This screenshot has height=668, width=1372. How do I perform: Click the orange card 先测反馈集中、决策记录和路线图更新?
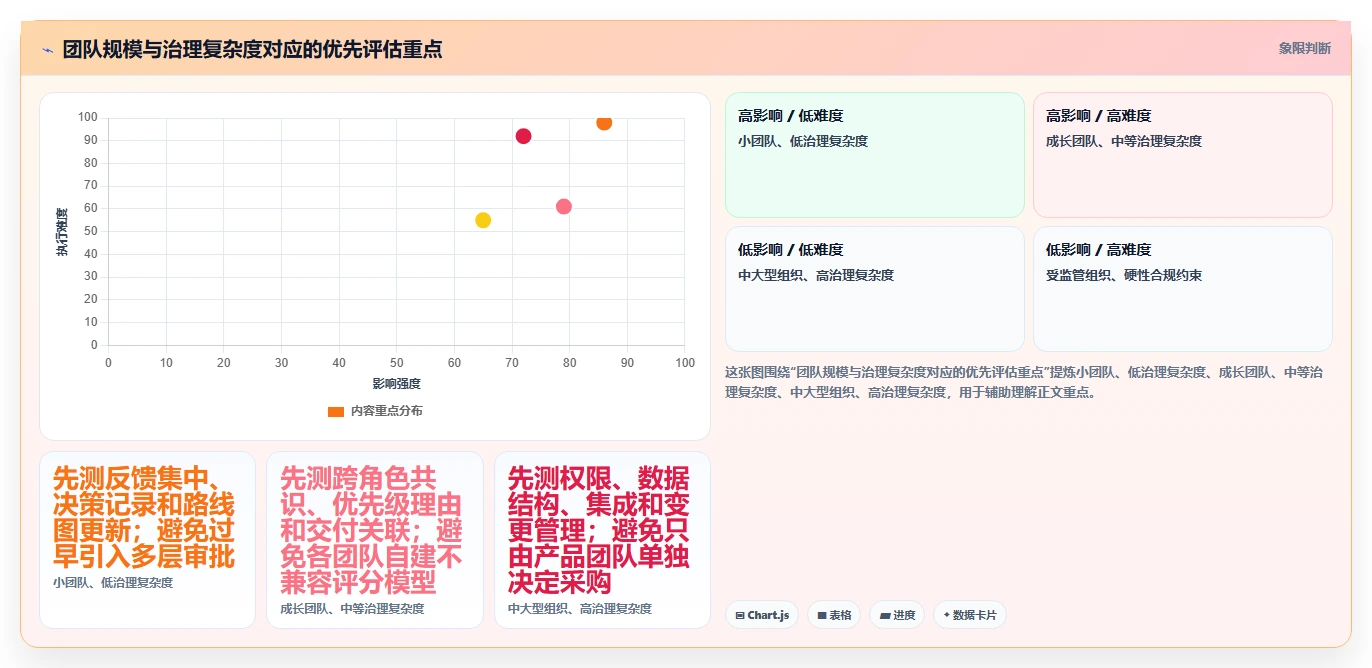coord(147,540)
